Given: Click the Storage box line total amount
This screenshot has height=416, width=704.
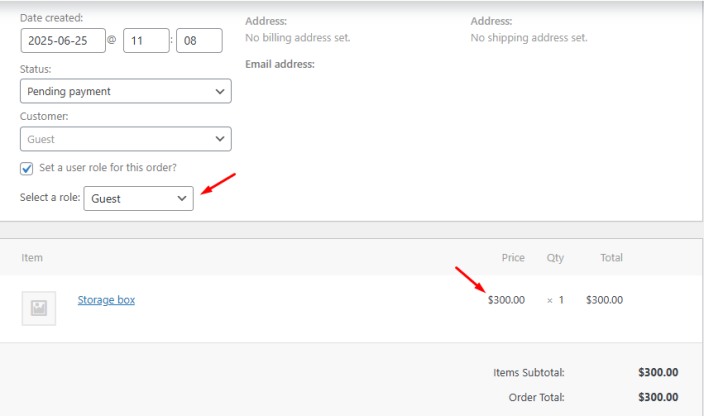Looking at the screenshot, I should click(x=604, y=300).
